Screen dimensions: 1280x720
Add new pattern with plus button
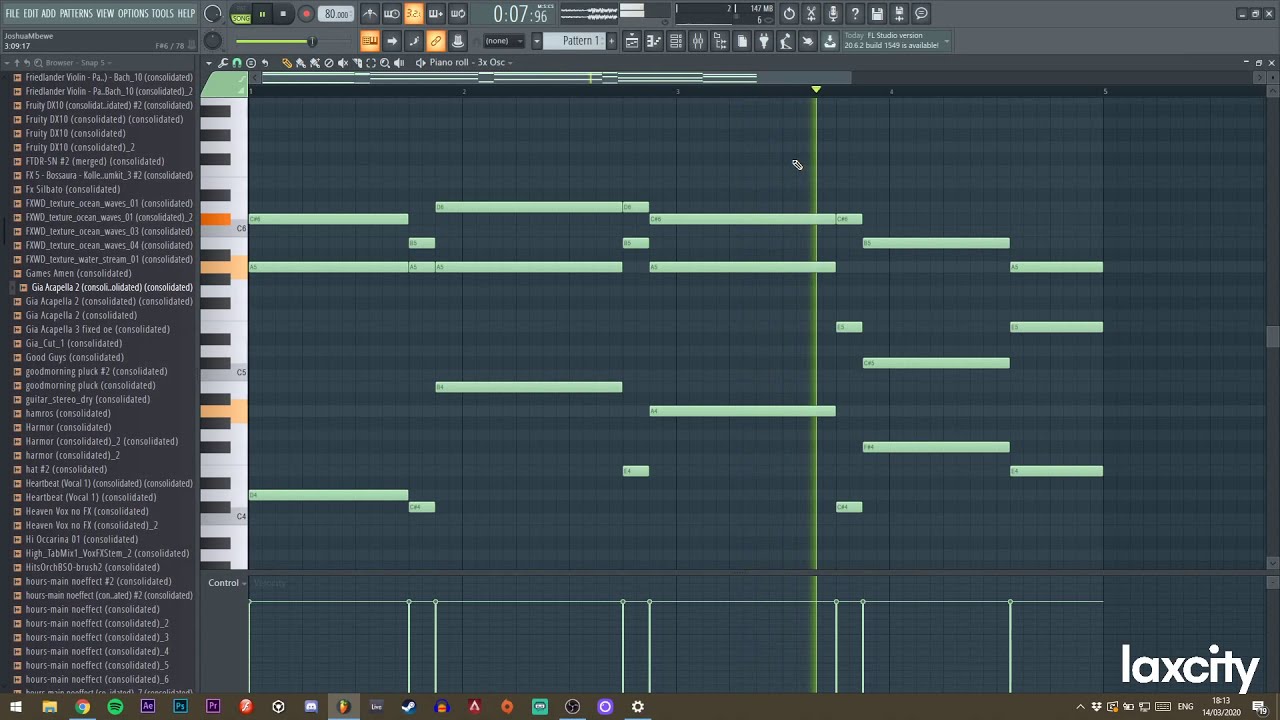(612, 41)
